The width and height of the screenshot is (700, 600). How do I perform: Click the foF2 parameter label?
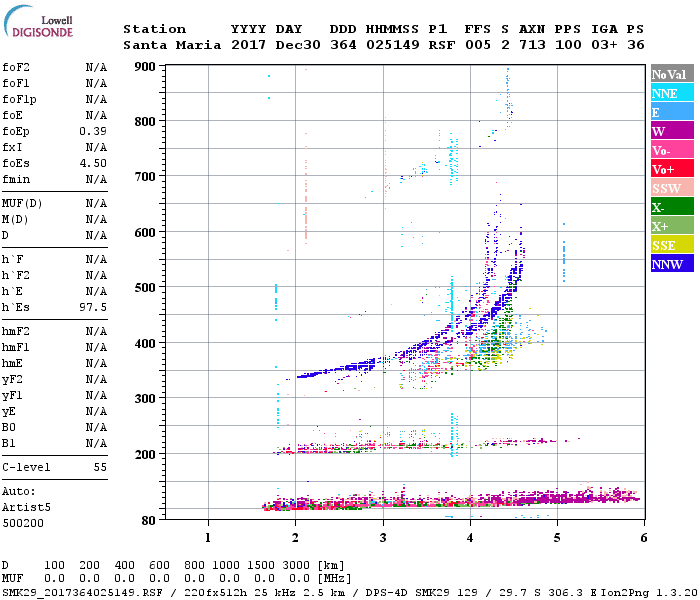coord(16,67)
